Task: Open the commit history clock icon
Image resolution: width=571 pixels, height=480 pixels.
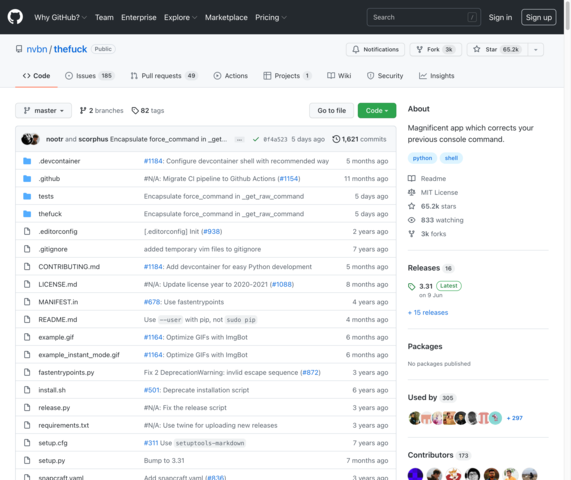Action: pyautogui.click(x=336, y=139)
